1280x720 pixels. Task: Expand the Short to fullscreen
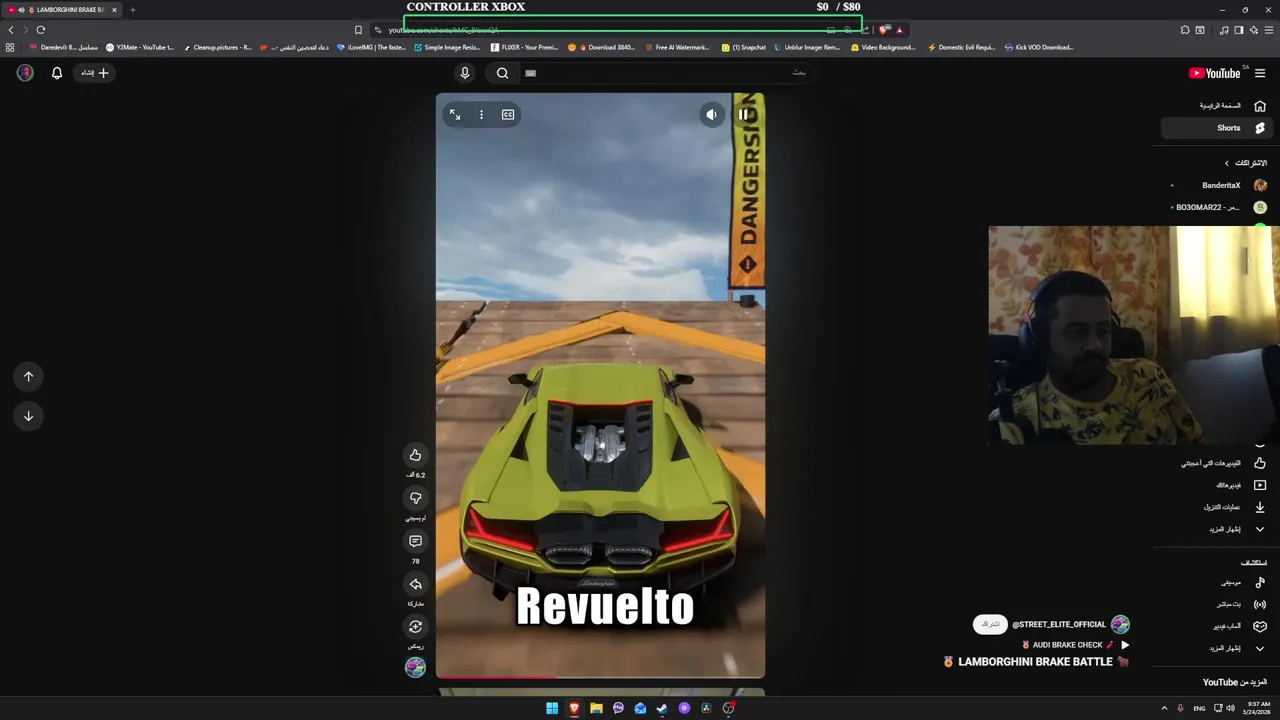[x=455, y=115]
